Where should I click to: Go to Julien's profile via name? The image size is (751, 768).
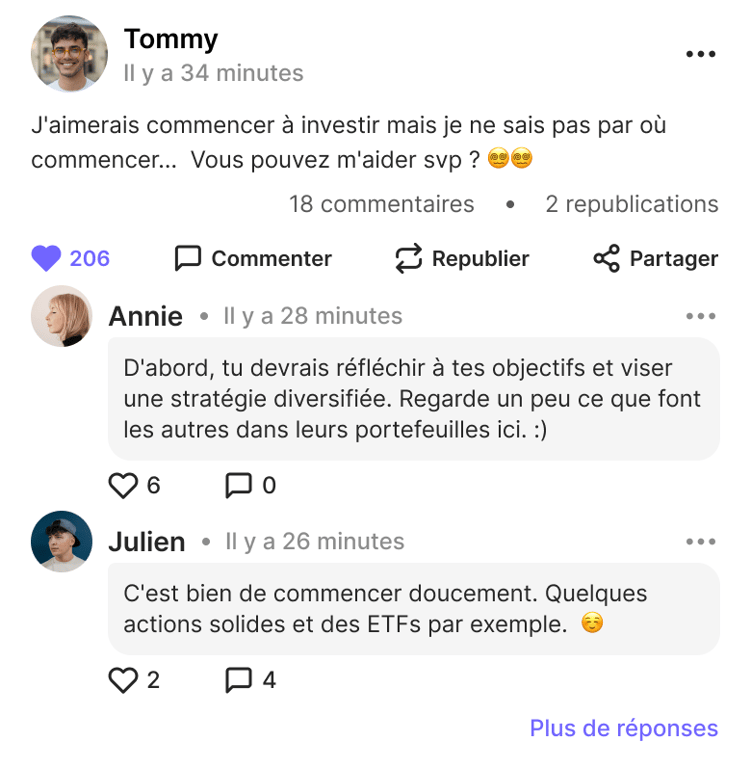pos(146,542)
